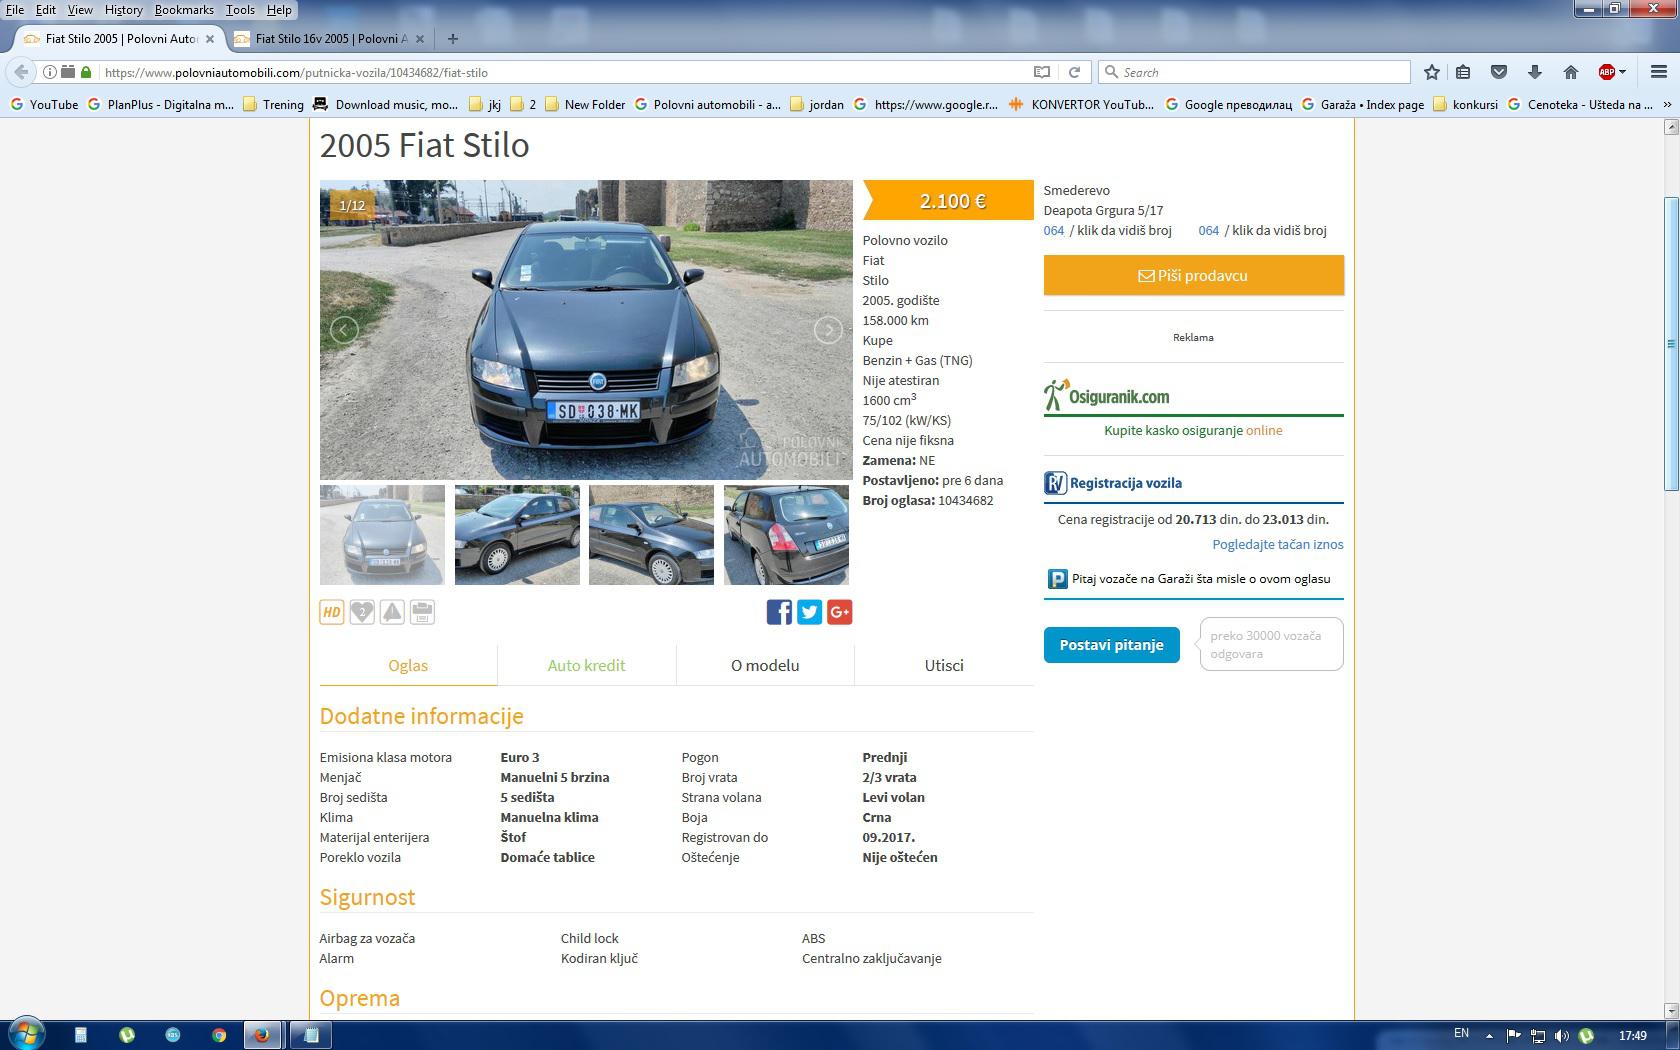Click the URL address field

565,72
